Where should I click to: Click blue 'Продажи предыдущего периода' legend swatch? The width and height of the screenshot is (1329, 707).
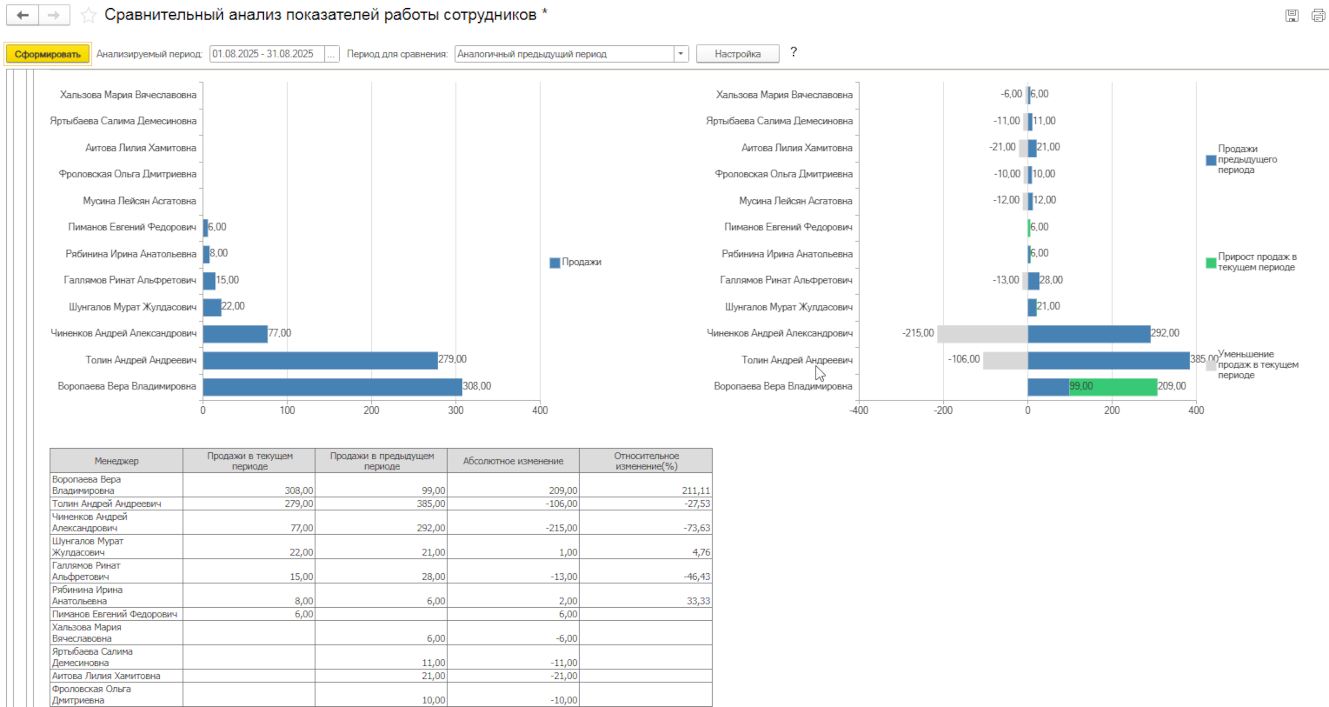(x=1211, y=159)
